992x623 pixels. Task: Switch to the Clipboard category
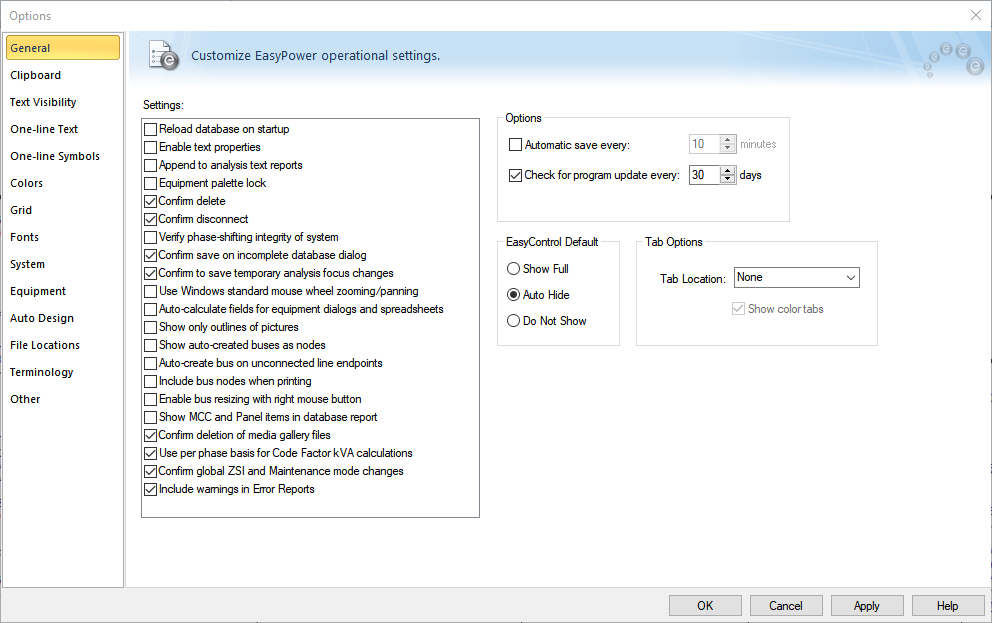[36, 75]
